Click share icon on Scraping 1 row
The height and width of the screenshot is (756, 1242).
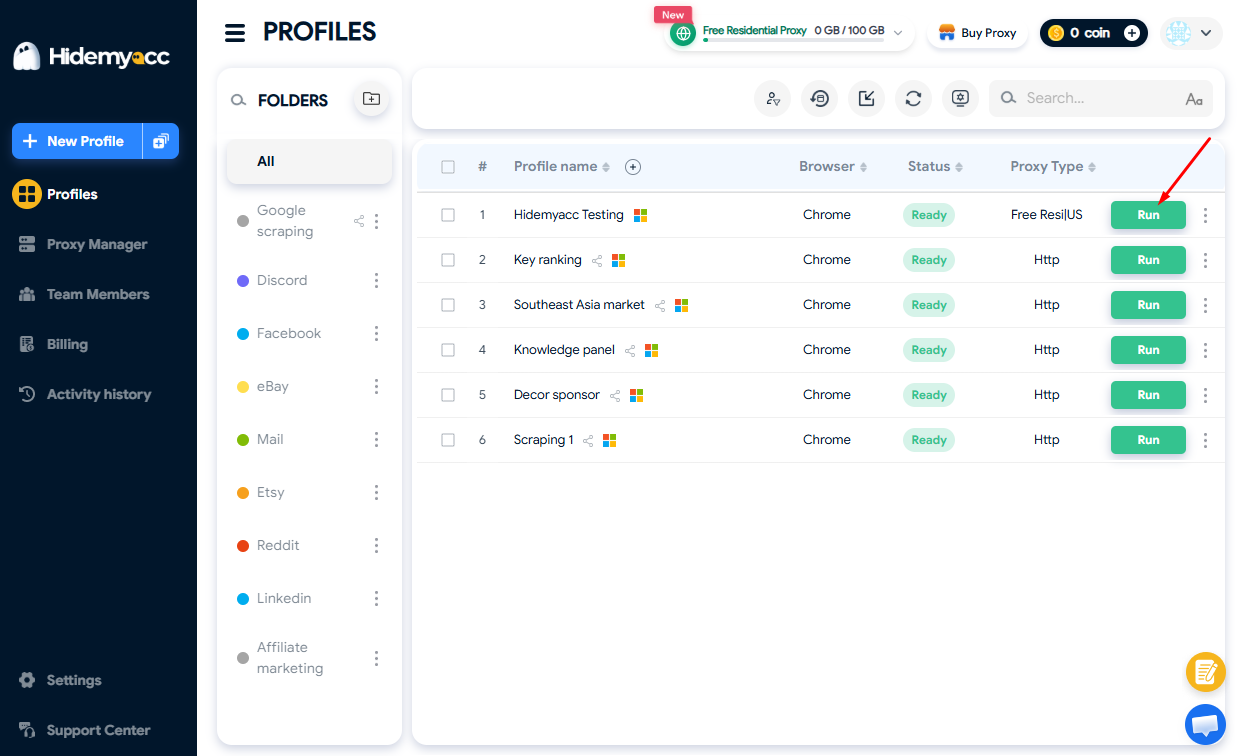coord(588,440)
